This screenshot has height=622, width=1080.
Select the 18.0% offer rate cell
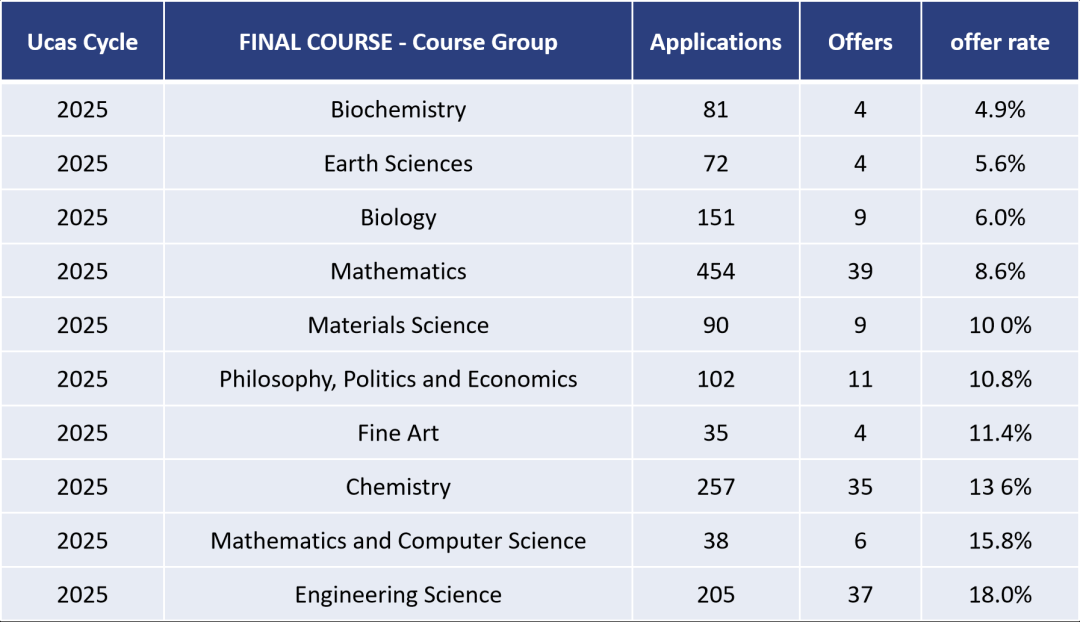click(x=1000, y=596)
